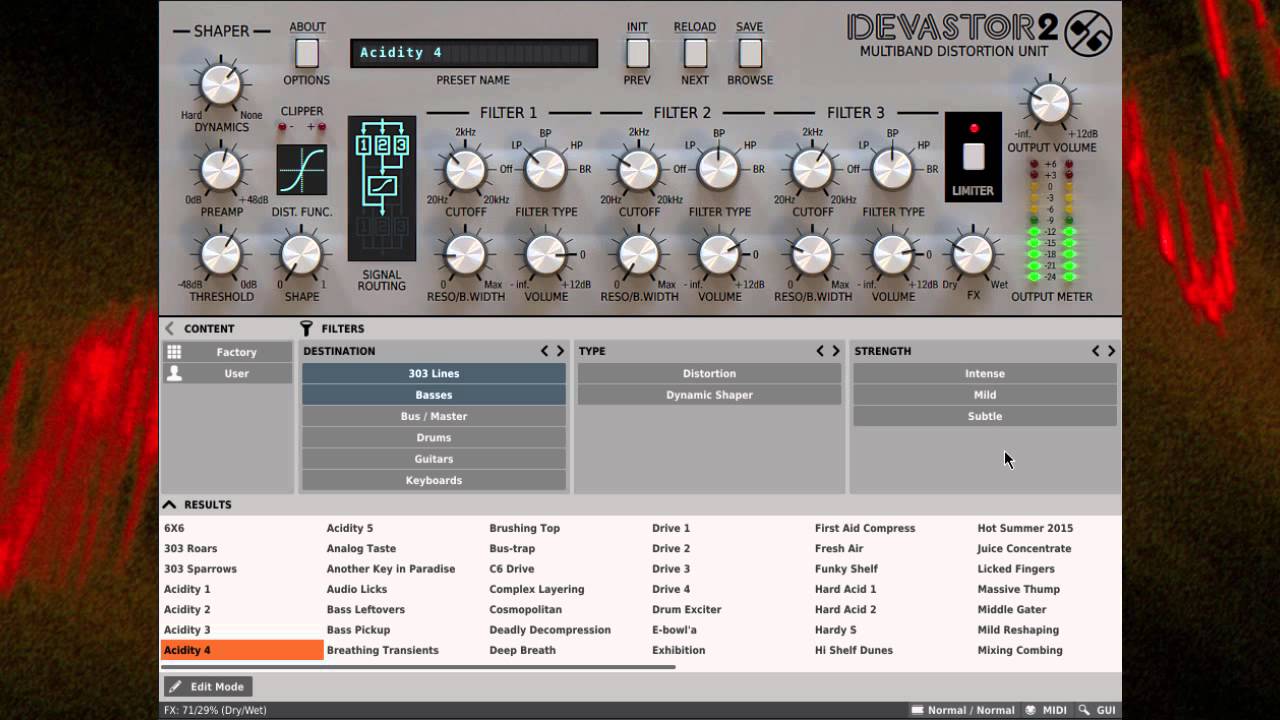
Task: Select the 303 Roars preset
Action: (191, 548)
